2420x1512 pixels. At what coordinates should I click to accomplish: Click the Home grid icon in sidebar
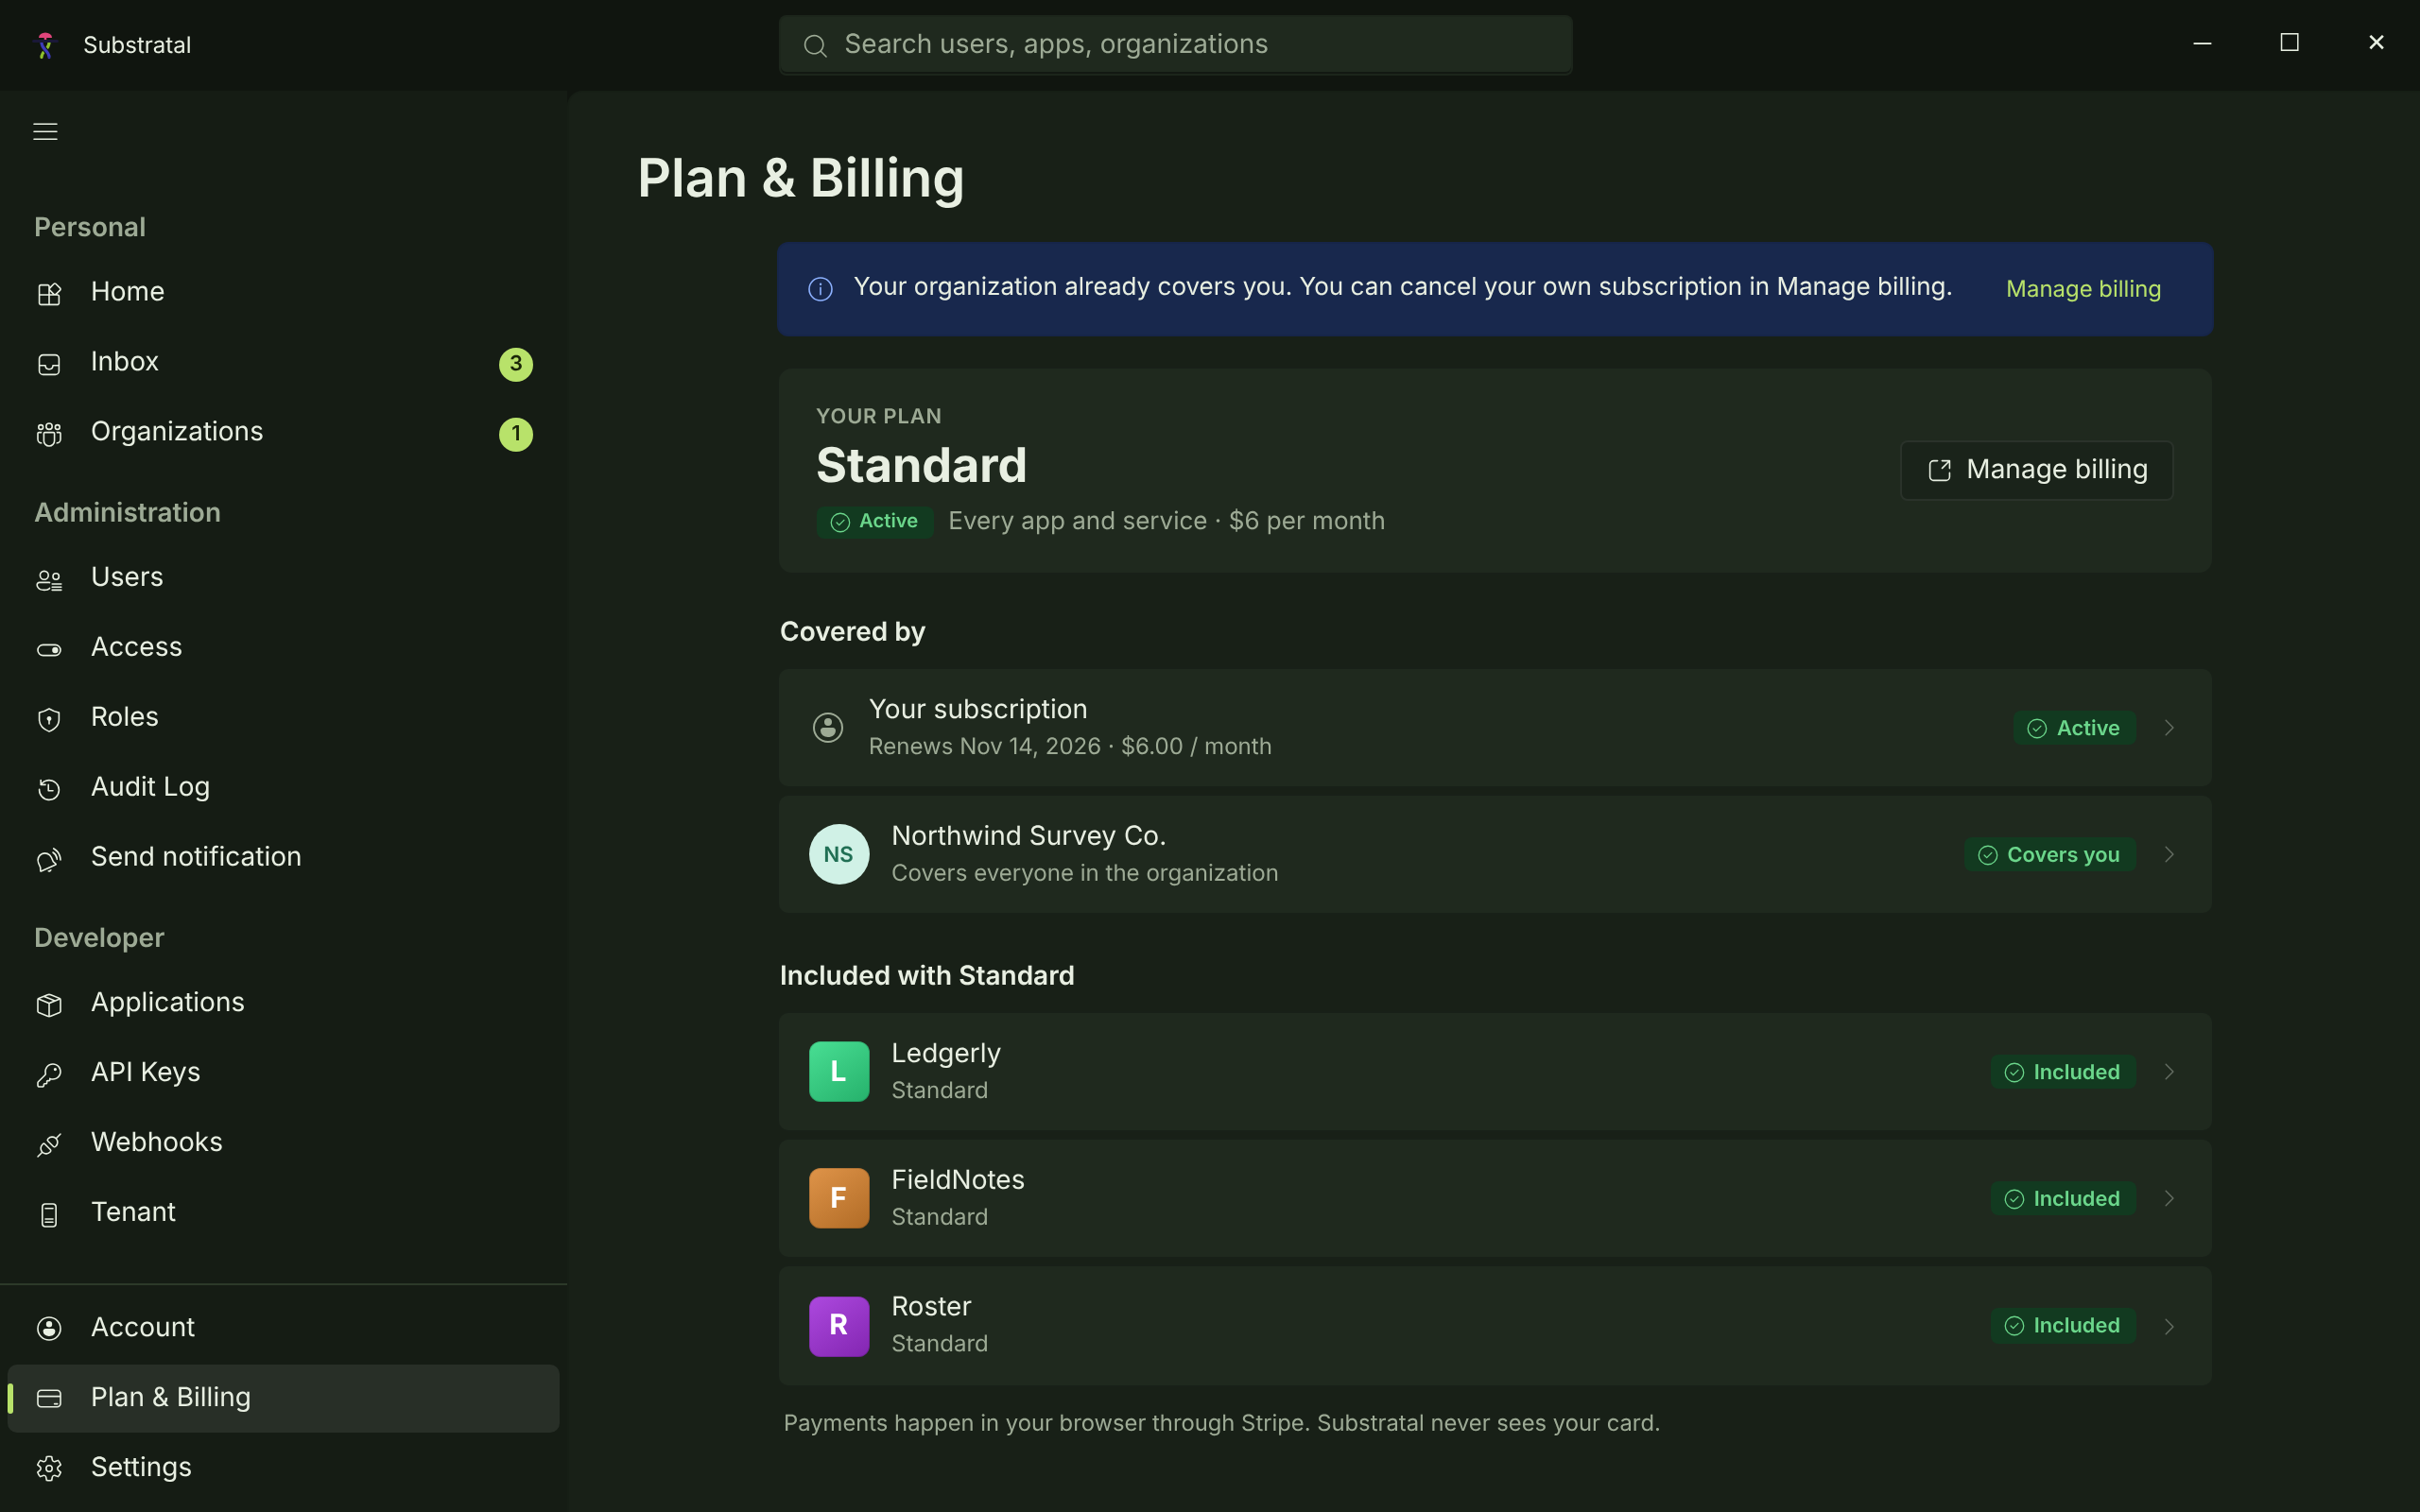pos(49,294)
